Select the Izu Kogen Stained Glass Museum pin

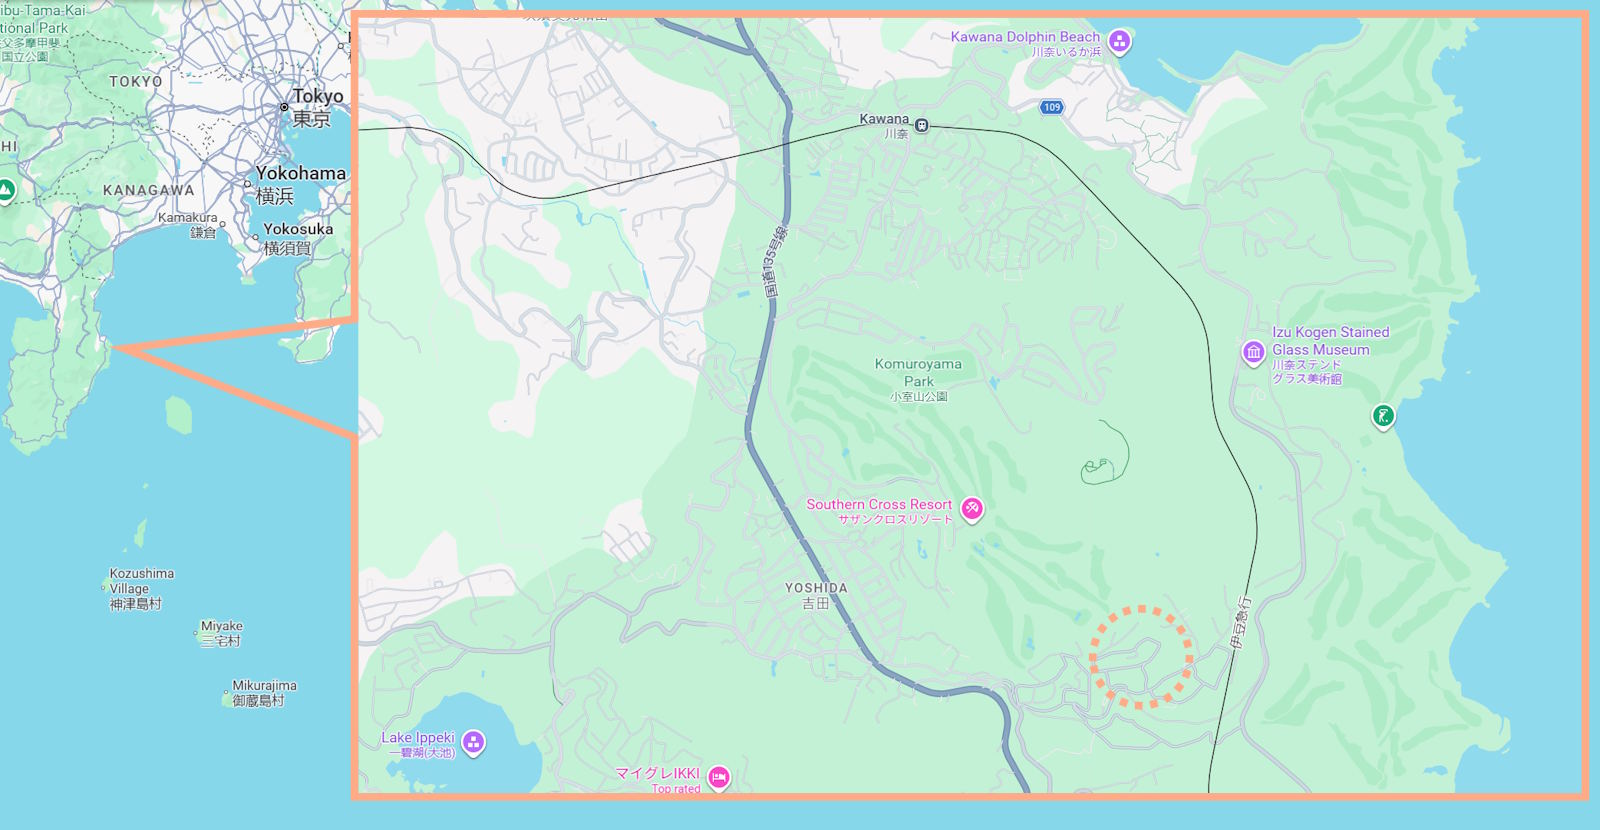[x=1253, y=353]
